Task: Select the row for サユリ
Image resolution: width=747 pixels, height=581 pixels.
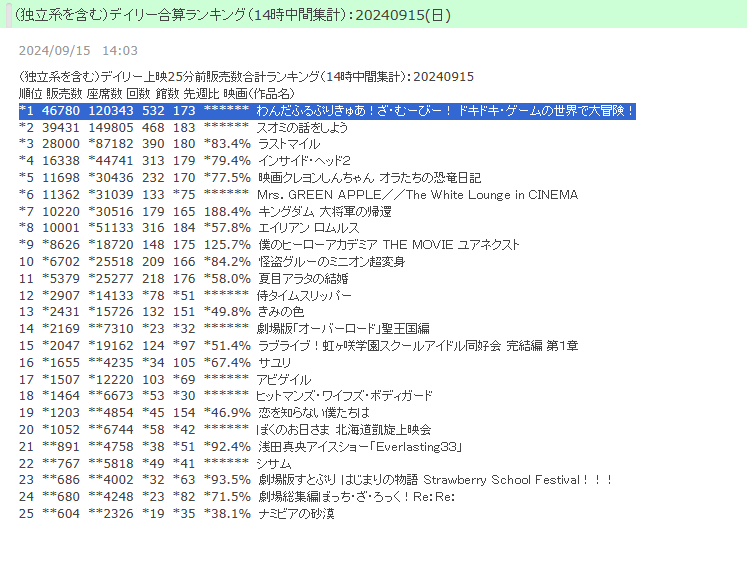Action: 155,362
